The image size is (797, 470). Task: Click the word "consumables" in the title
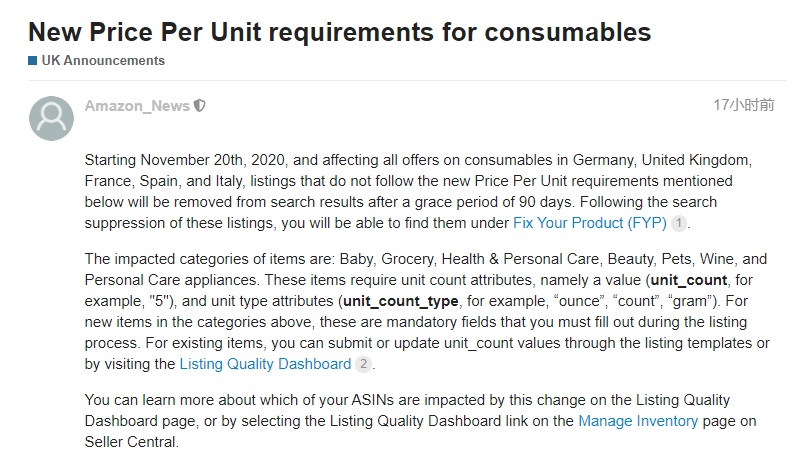point(568,32)
